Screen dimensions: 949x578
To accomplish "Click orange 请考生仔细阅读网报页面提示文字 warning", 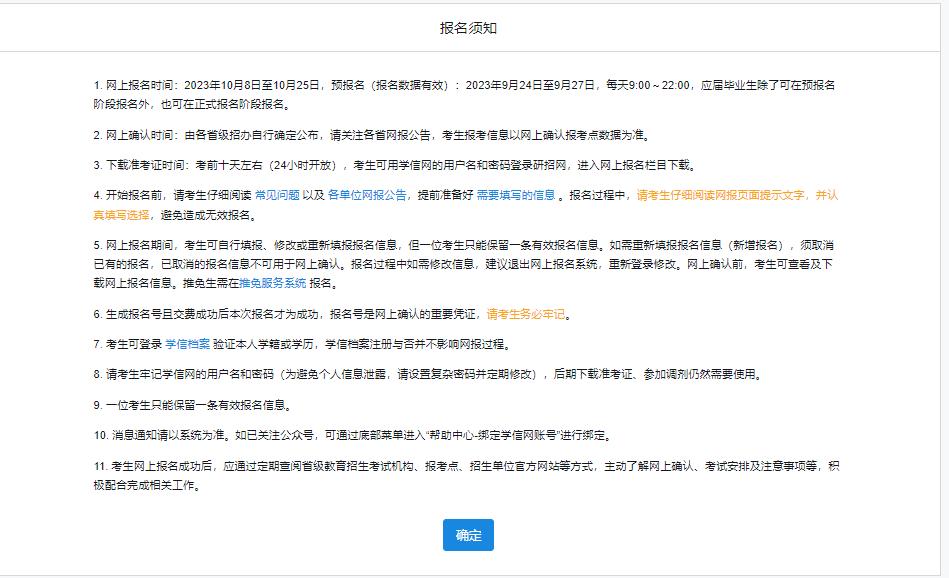I will point(722,195).
